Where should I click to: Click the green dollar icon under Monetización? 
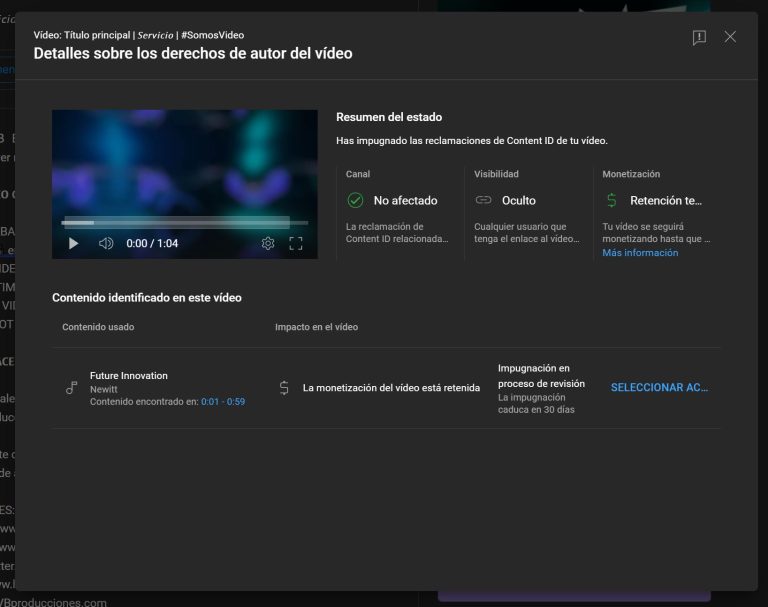point(611,200)
